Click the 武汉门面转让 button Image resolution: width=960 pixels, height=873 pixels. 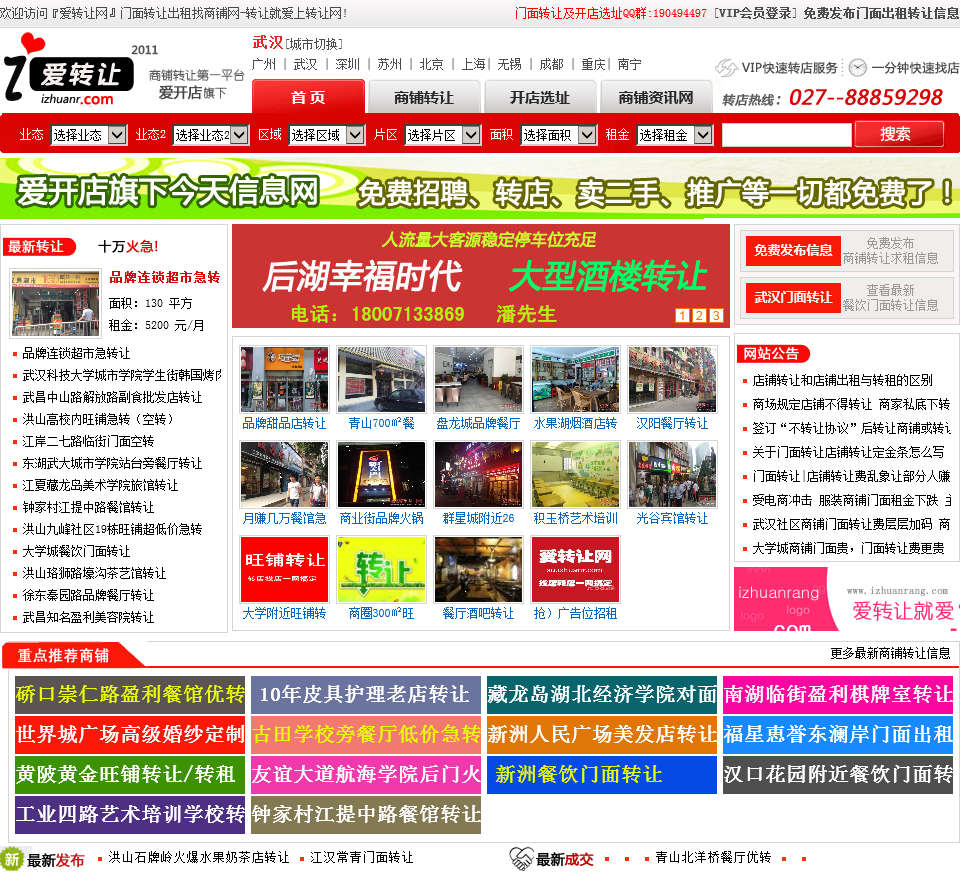click(x=793, y=298)
